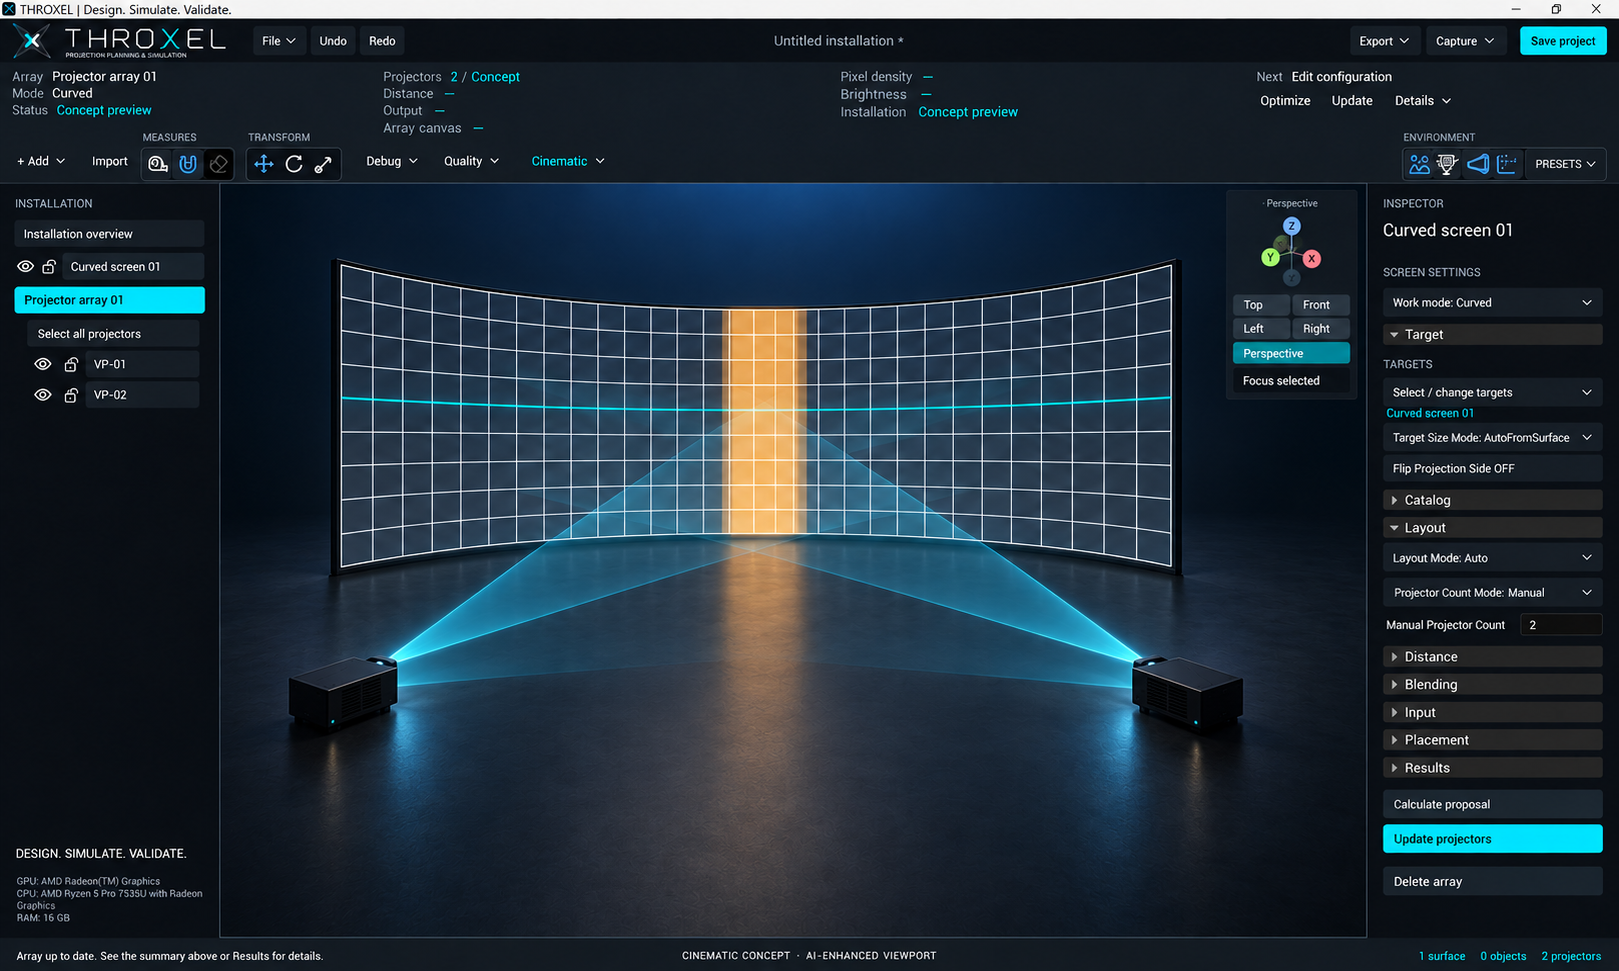Select the Rotate transform tool
This screenshot has height=971, width=1619.
tap(294, 164)
